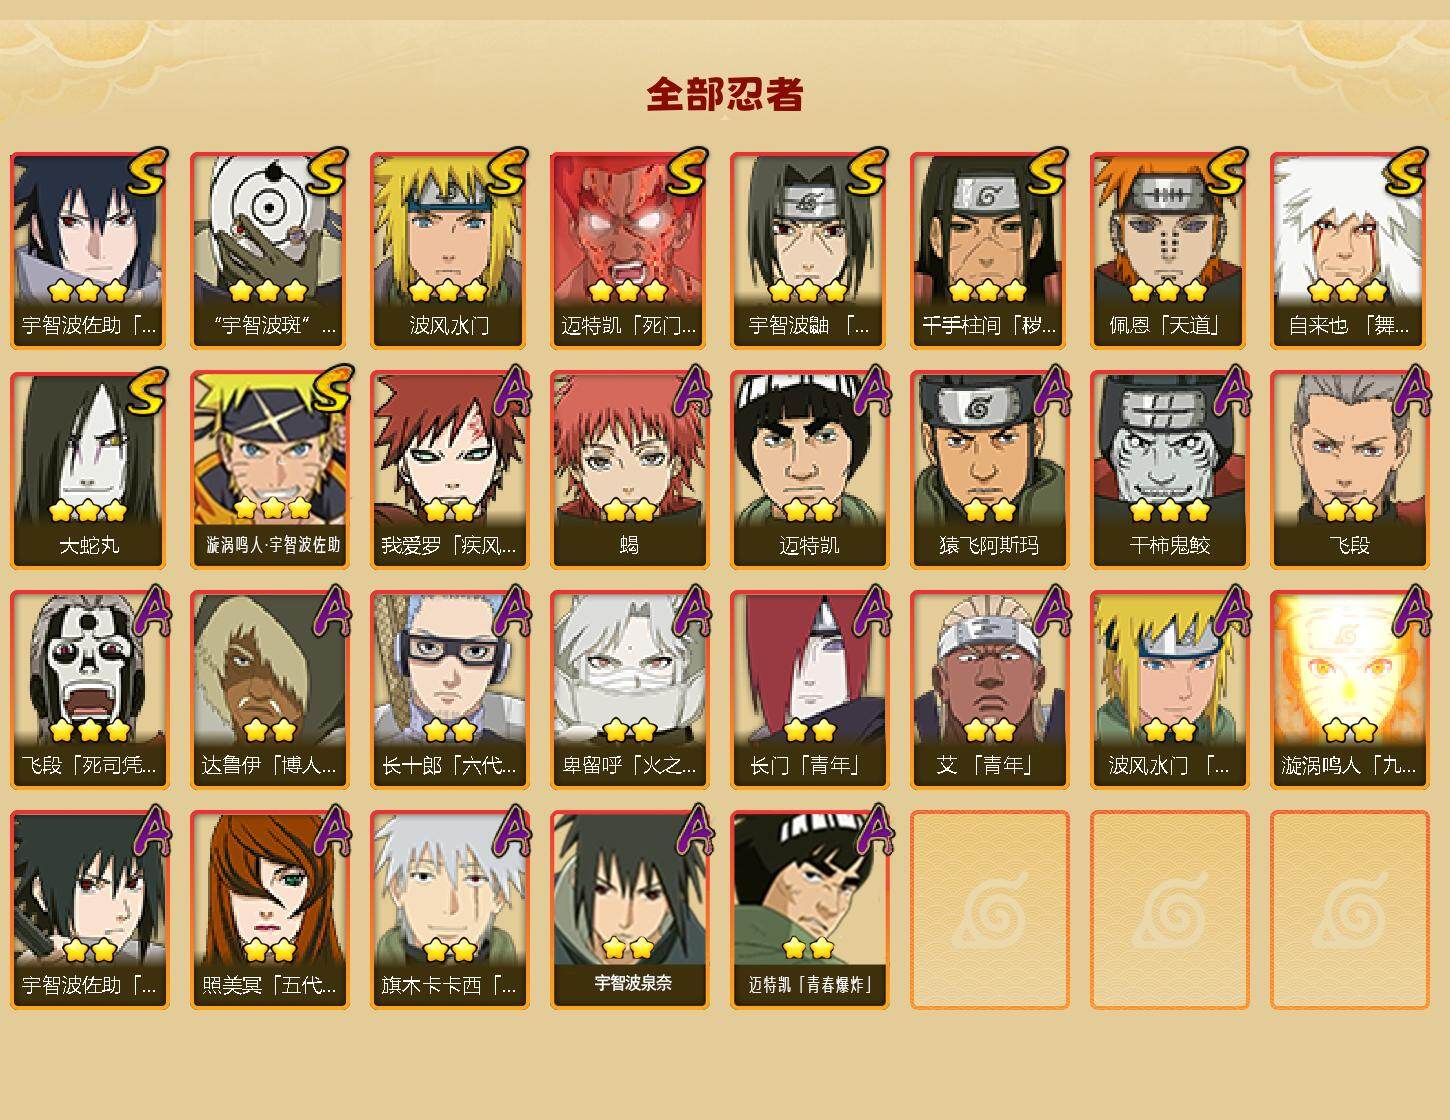Image resolution: width=1450 pixels, height=1120 pixels.
Task: Open the A-rank 飞段 ninja card
Action: click(1349, 470)
